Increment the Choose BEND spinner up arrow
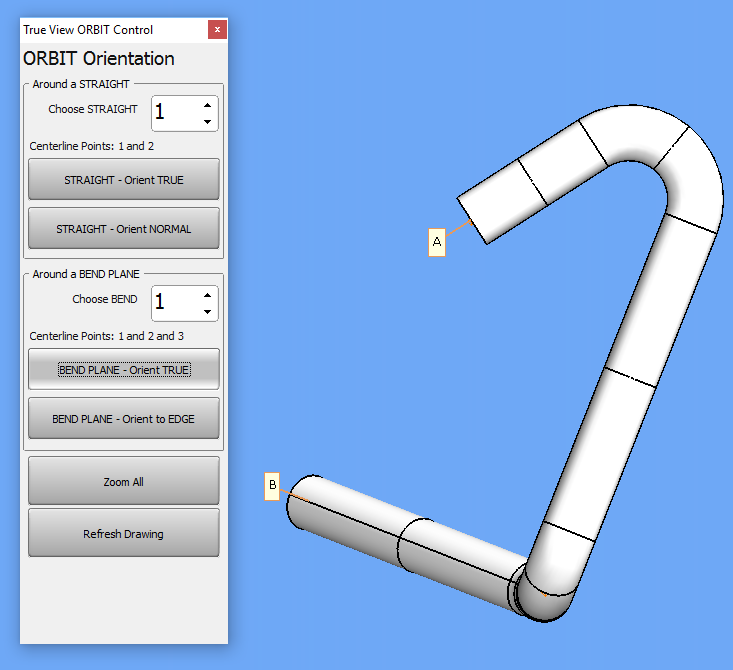733x670 pixels. click(x=207, y=295)
